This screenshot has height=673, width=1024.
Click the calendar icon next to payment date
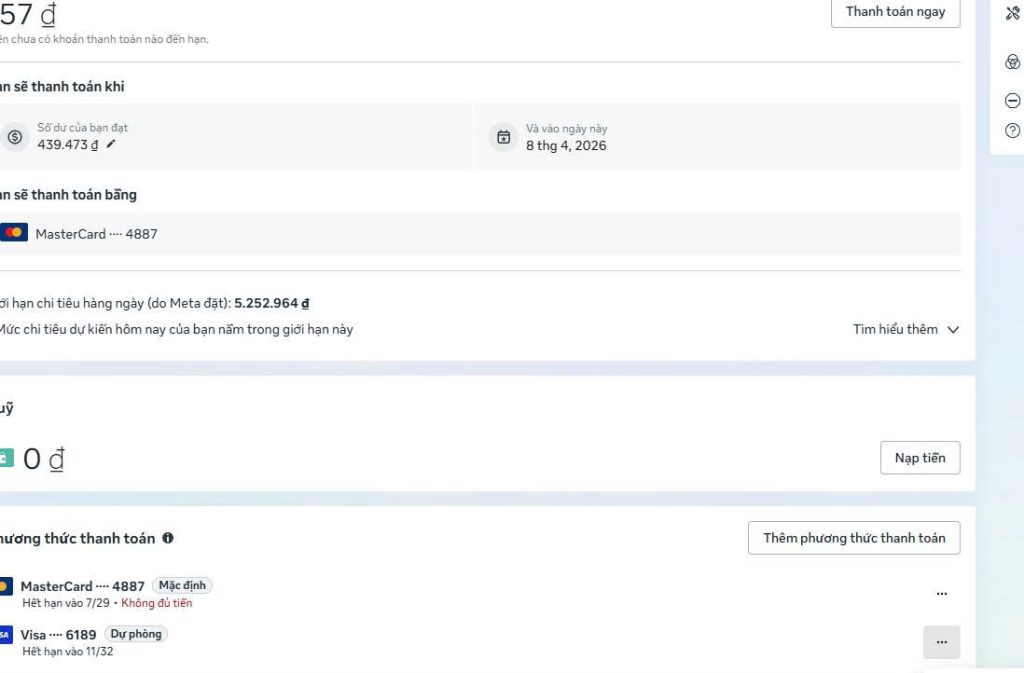click(504, 137)
